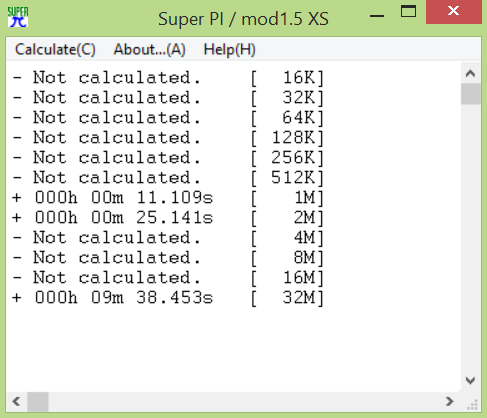Click the window resize grip corner
Screen dimensions: 487x418
coord(472,404)
